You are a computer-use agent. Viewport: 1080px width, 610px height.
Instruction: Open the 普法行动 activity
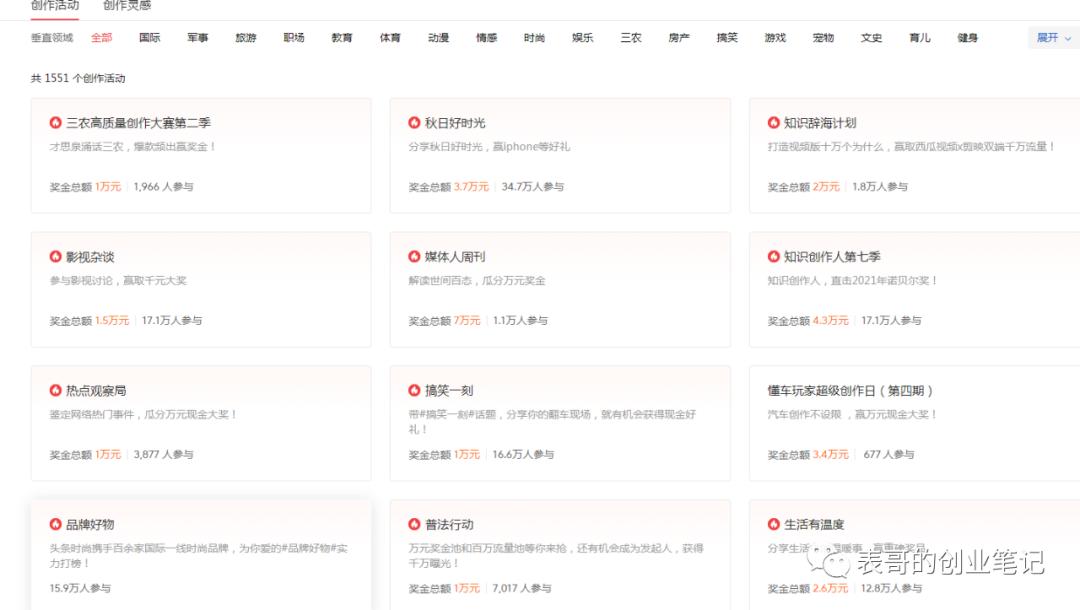448,523
